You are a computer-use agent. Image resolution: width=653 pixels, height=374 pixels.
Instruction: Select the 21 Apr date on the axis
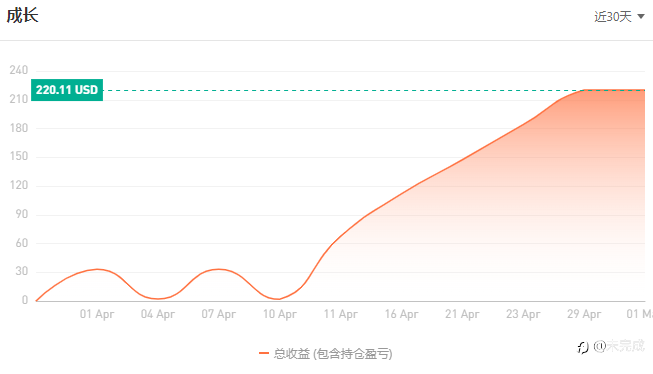462,314
